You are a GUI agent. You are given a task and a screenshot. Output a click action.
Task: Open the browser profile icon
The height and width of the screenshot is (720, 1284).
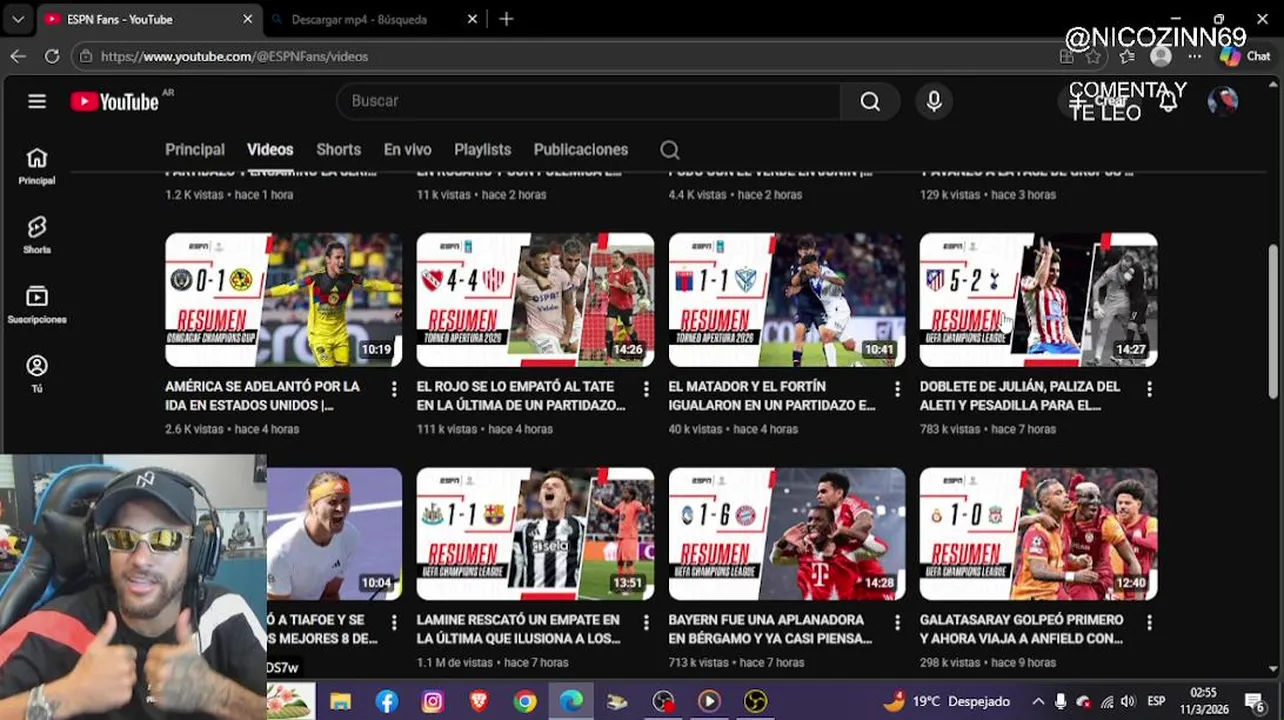pyautogui.click(x=1161, y=56)
